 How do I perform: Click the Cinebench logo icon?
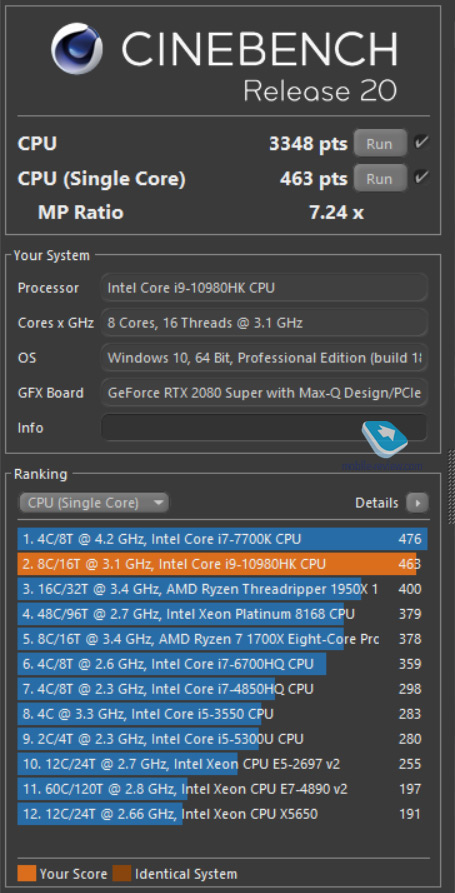coord(77,47)
